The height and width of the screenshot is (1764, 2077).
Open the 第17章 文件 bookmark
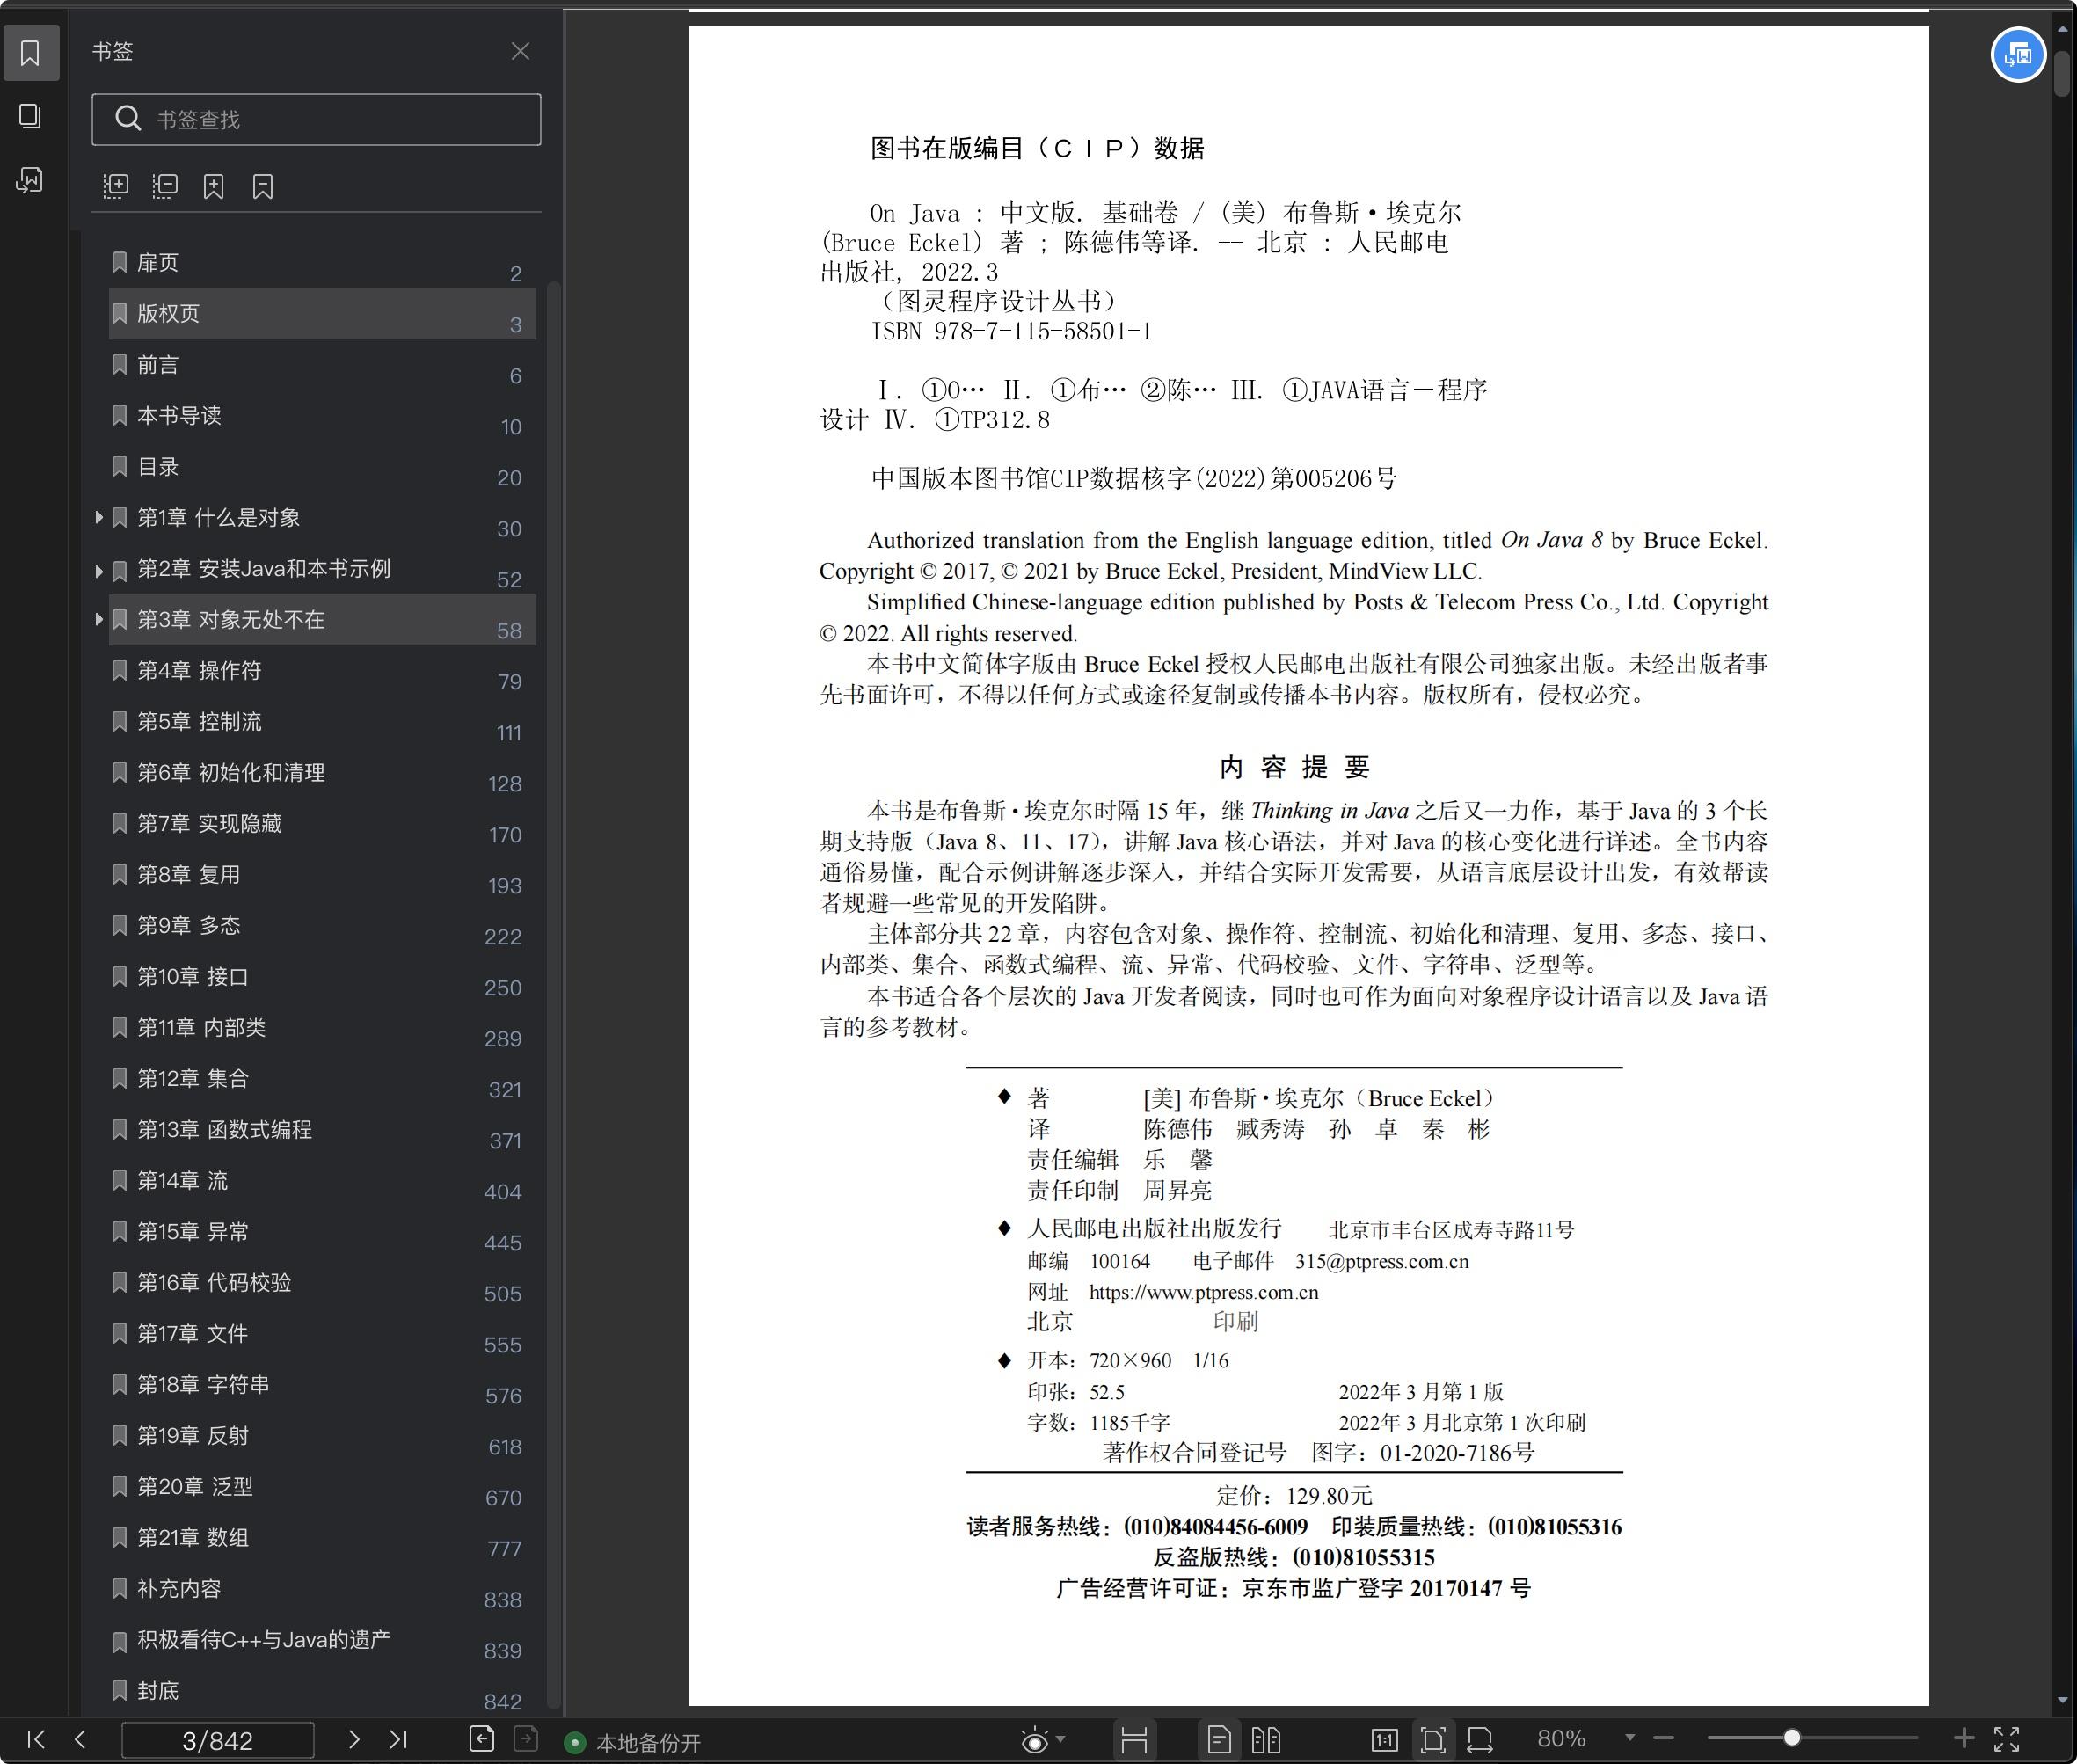click(x=322, y=1334)
